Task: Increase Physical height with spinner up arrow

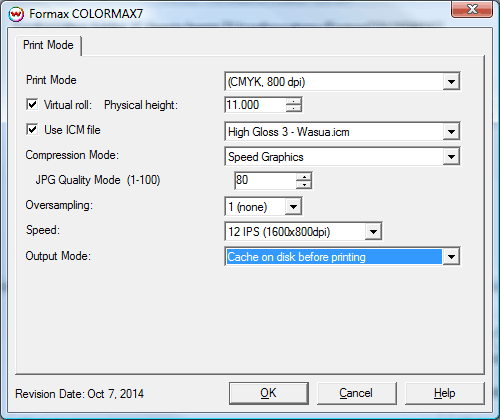Action: [294, 101]
